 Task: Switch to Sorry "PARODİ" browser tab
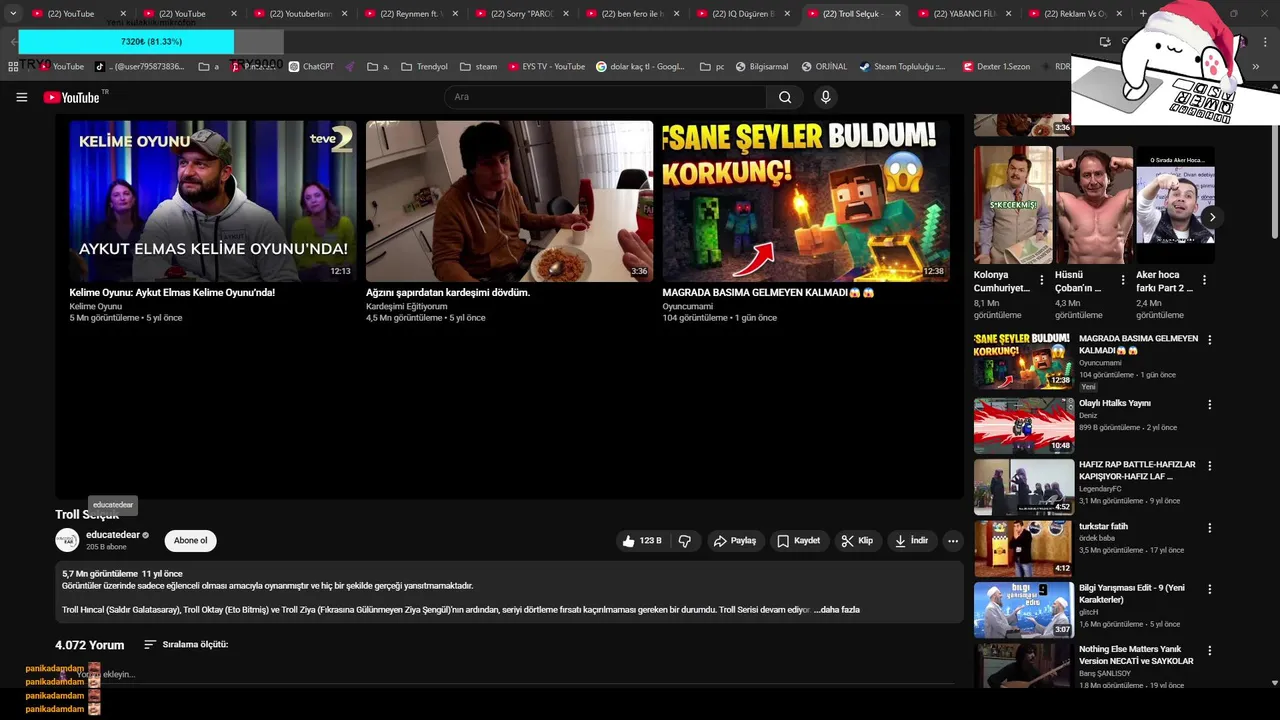point(519,14)
